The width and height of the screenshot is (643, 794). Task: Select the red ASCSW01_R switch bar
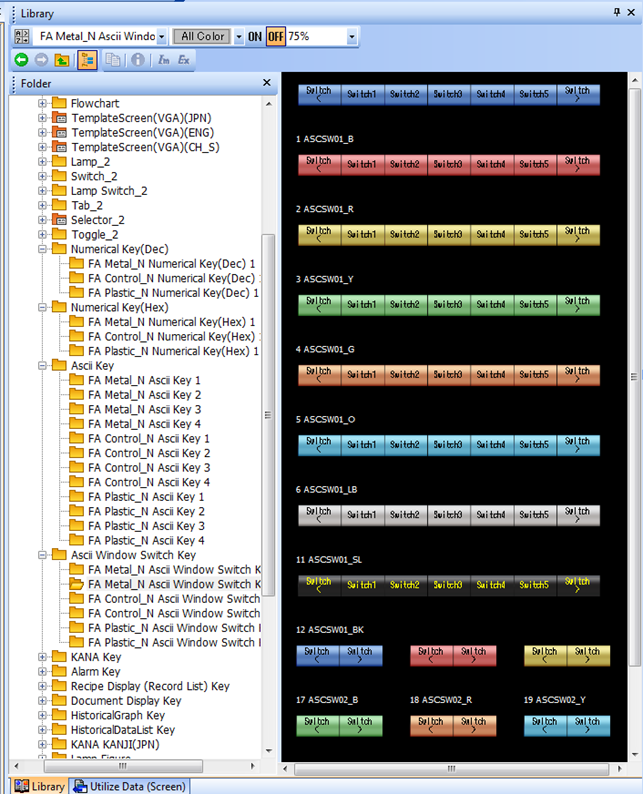point(449,164)
